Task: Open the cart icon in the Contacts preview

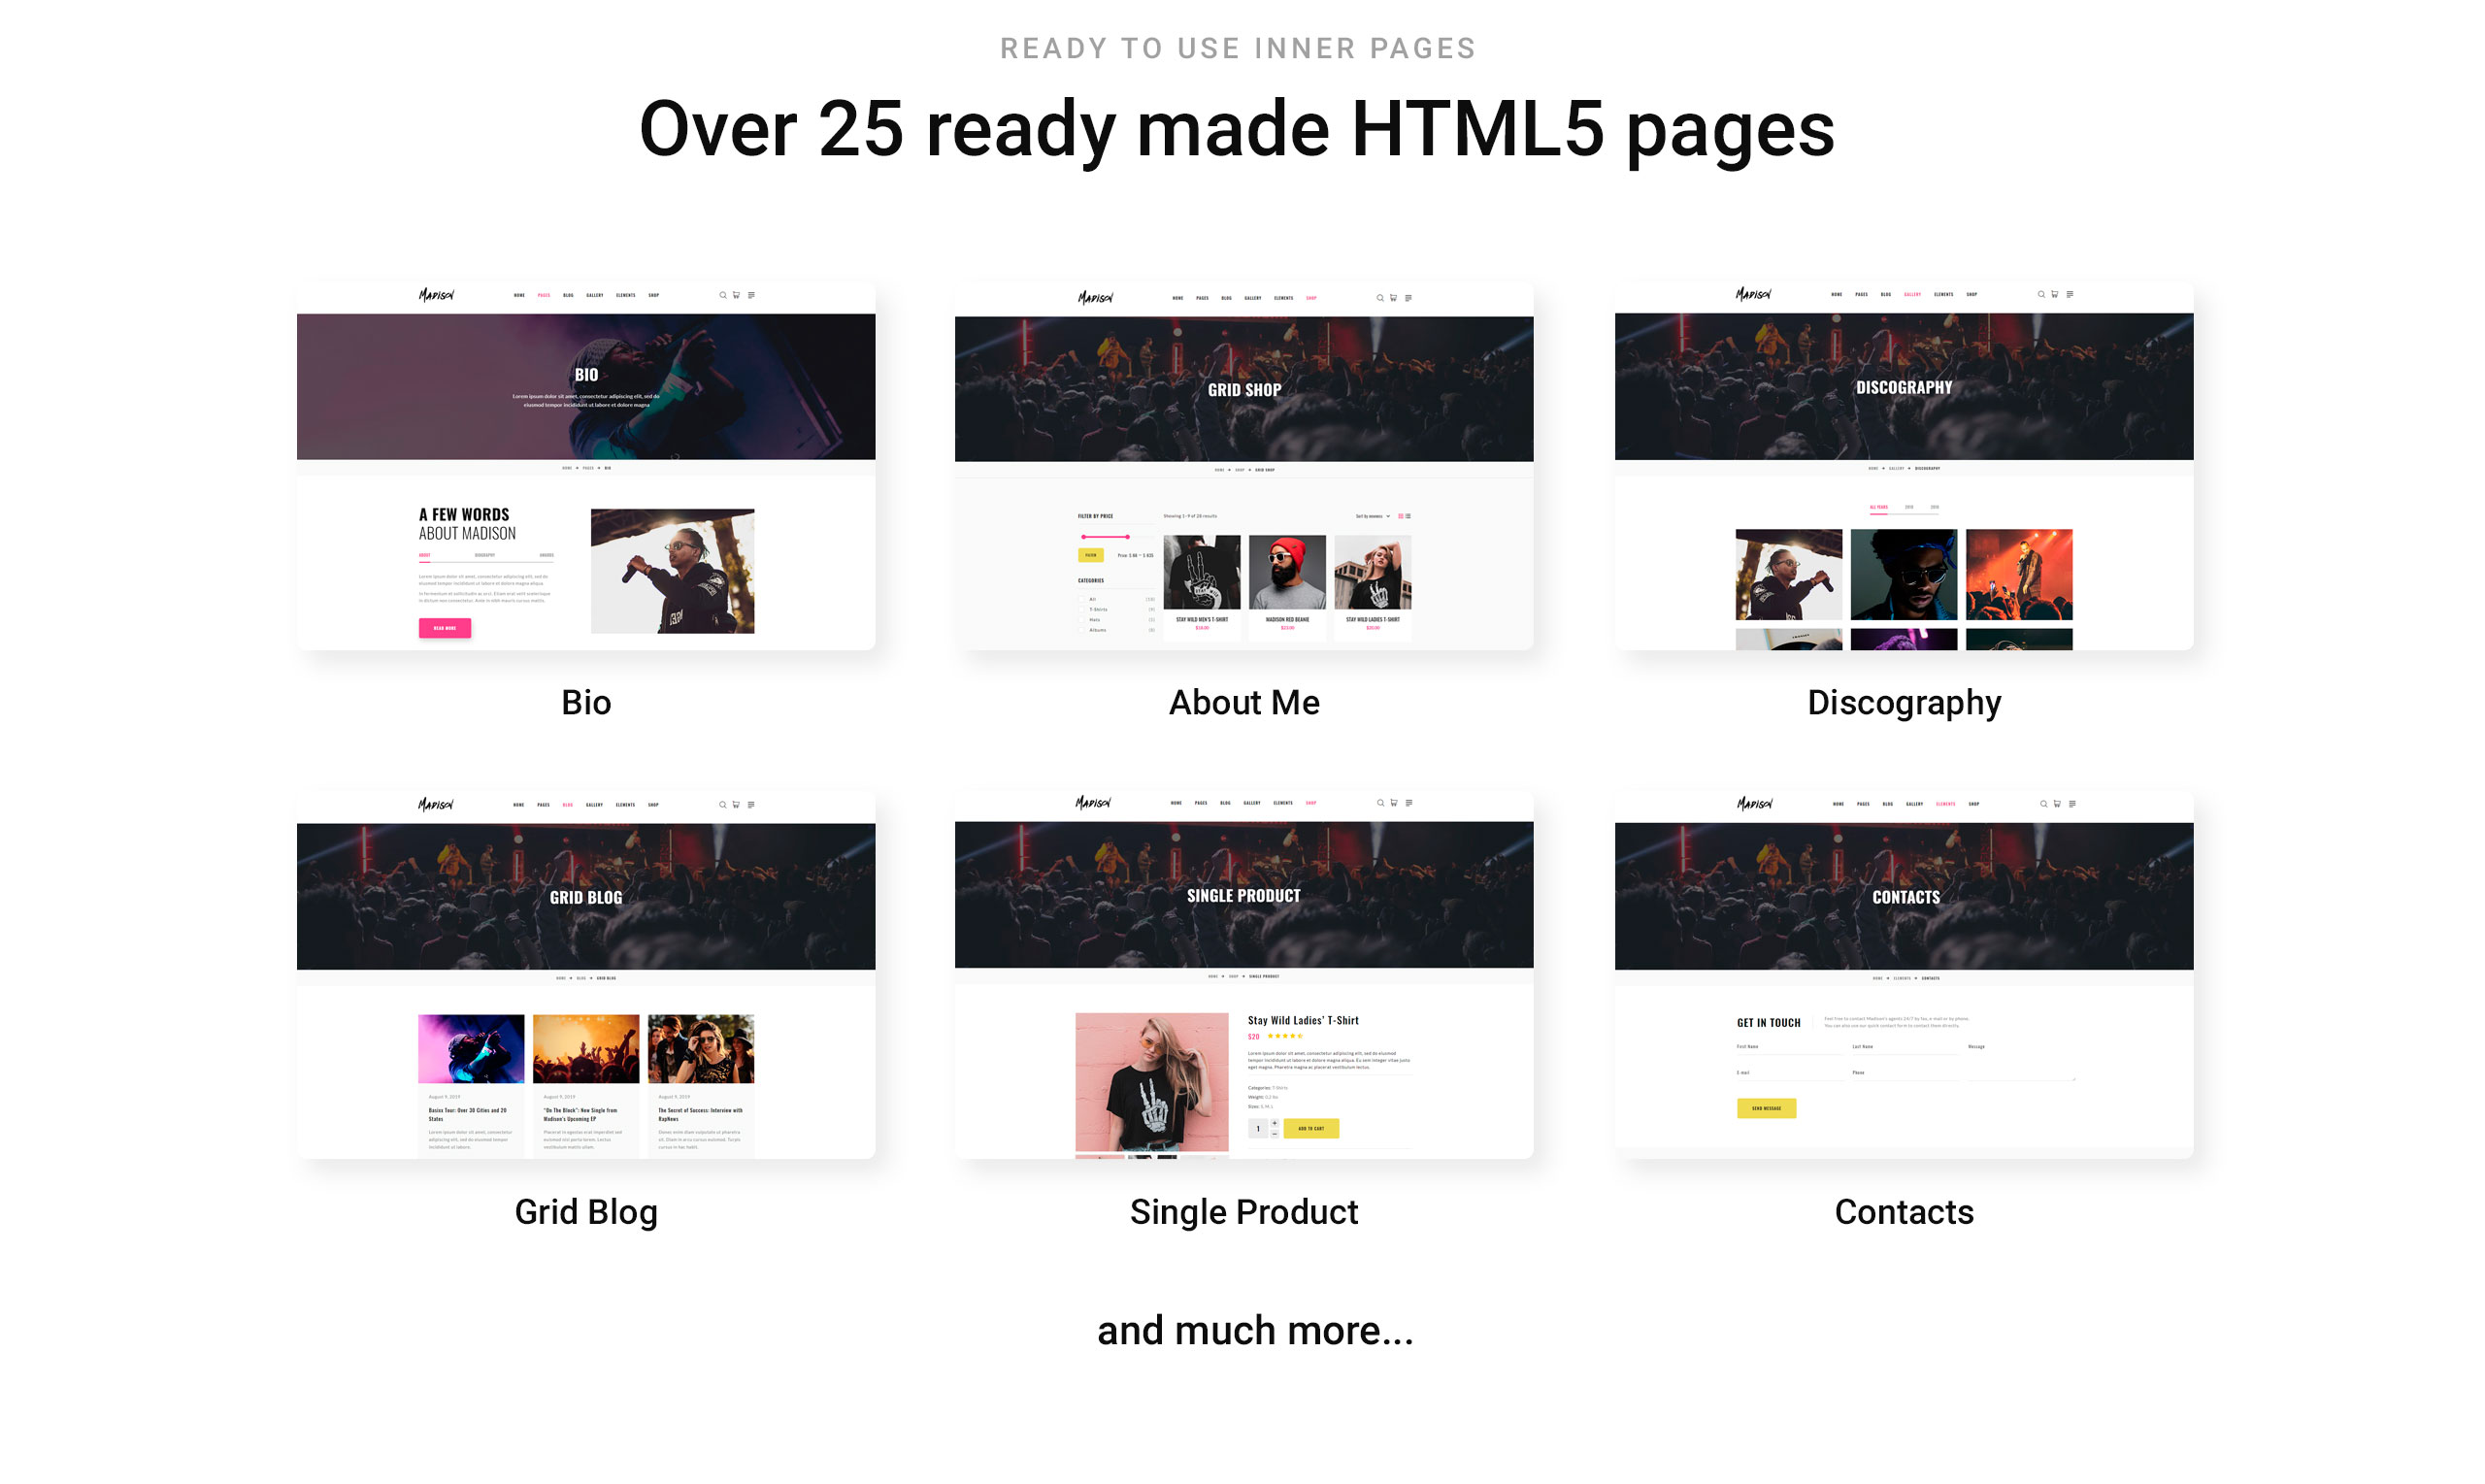Action: pos(2060,805)
